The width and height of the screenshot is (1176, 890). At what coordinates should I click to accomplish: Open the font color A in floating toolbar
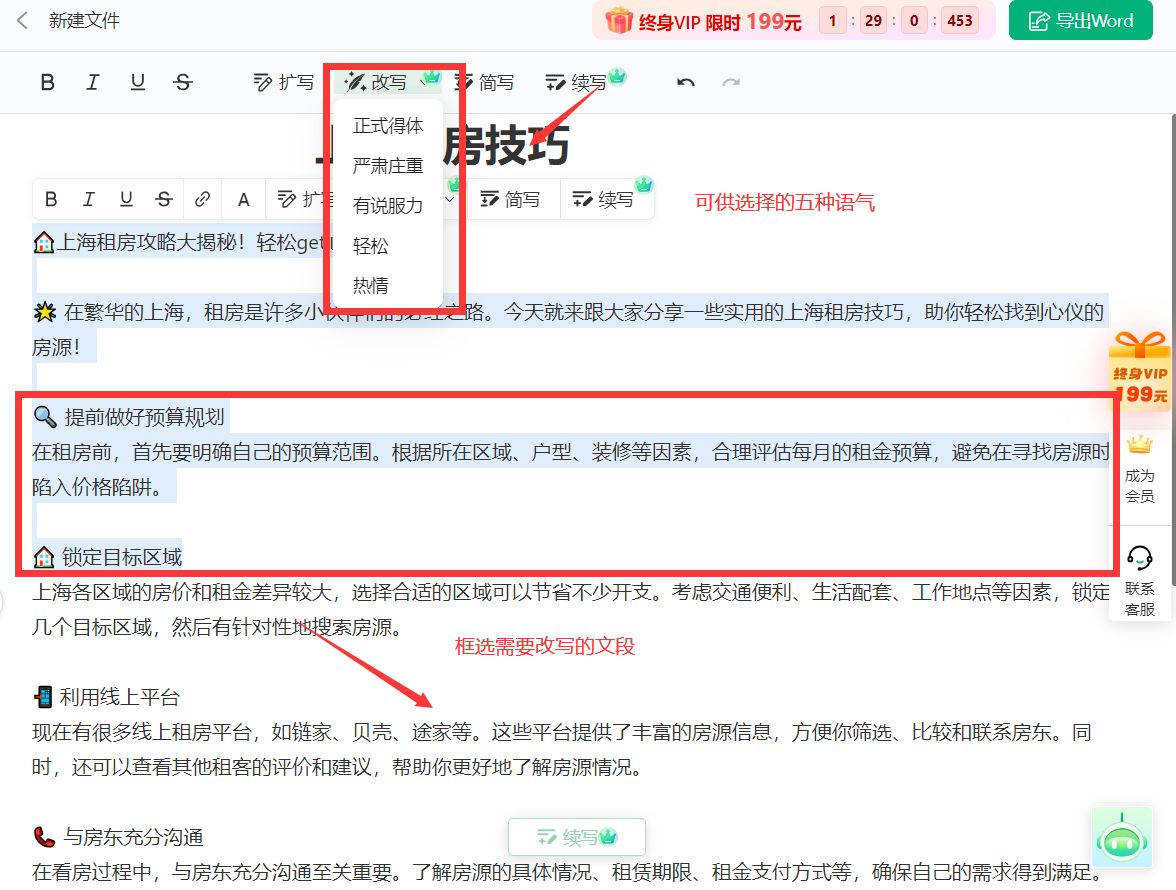(x=243, y=199)
